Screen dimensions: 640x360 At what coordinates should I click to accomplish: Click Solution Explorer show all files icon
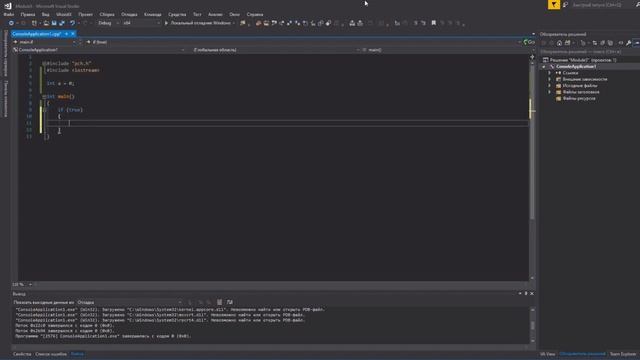[x=610, y=43]
